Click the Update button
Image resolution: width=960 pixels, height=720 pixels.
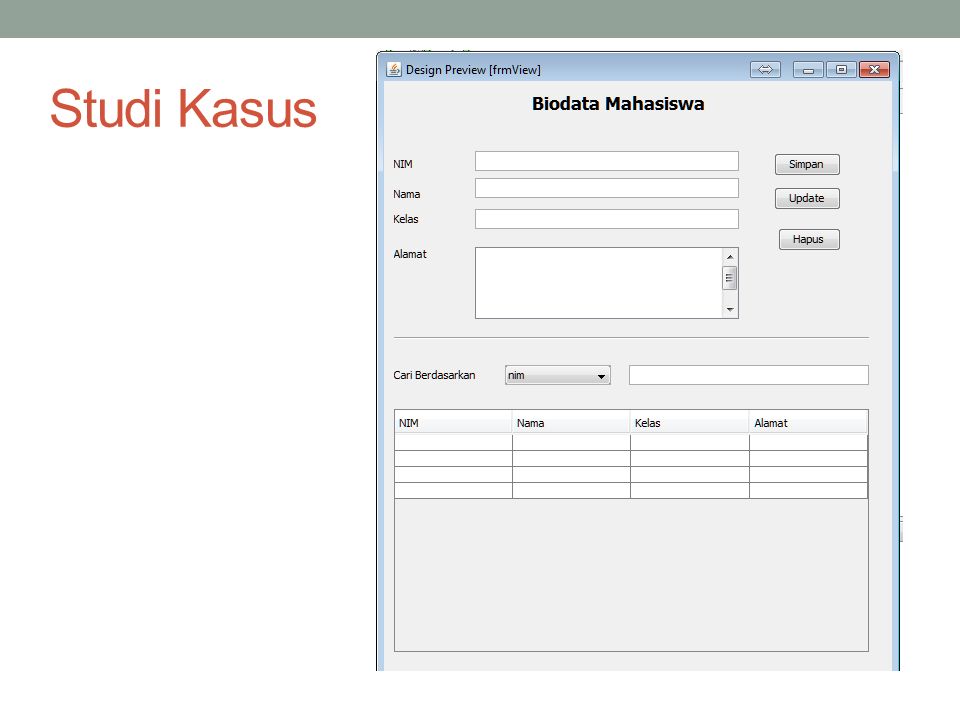[x=807, y=198]
